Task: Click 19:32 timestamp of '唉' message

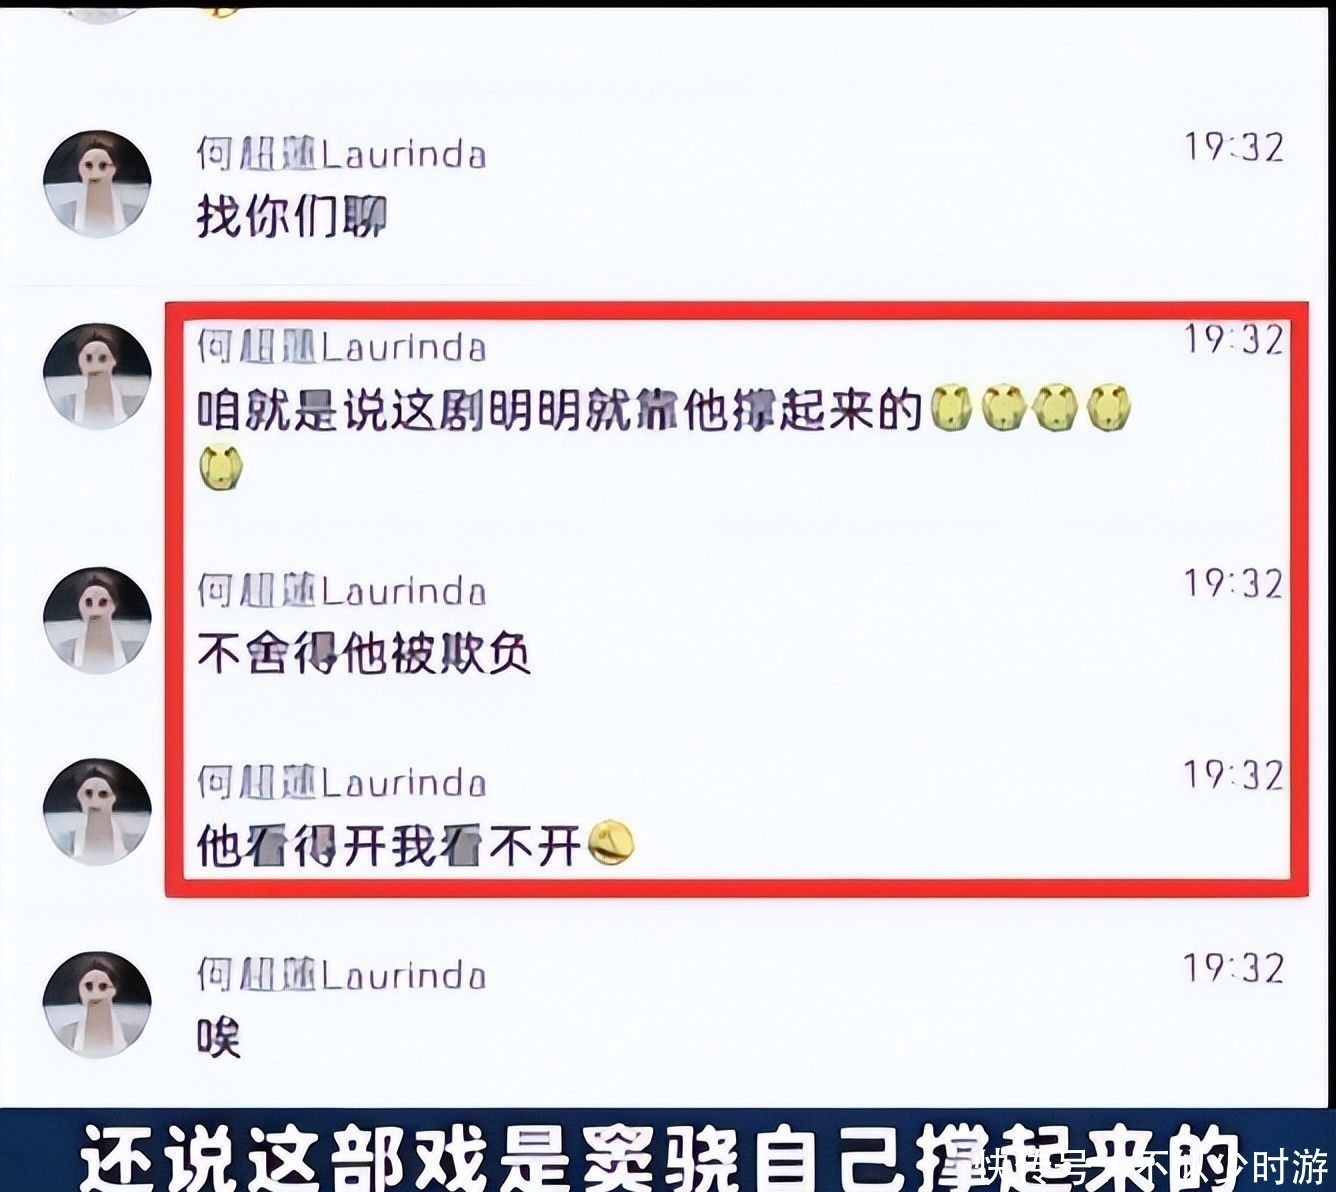Action: coord(1234,968)
